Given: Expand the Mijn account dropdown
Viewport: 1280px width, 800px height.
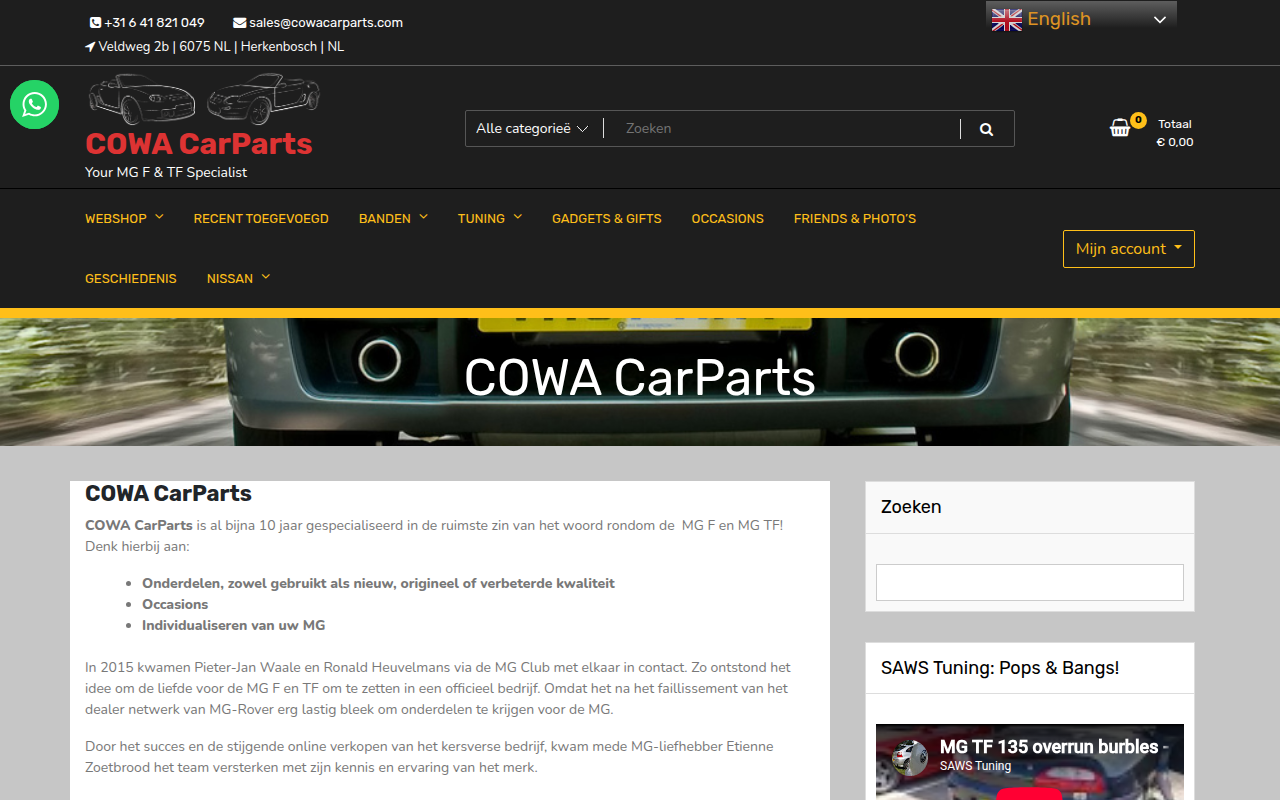Looking at the screenshot, I should coord(1129,249).
